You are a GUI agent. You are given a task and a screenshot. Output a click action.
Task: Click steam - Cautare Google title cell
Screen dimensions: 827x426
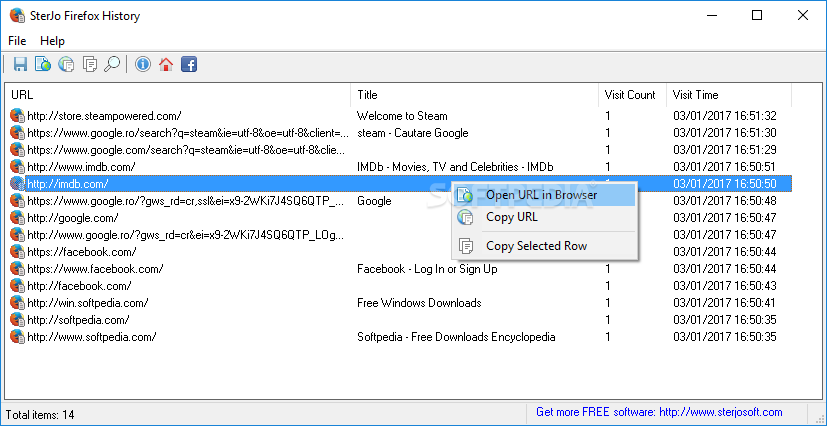[412, 133]
